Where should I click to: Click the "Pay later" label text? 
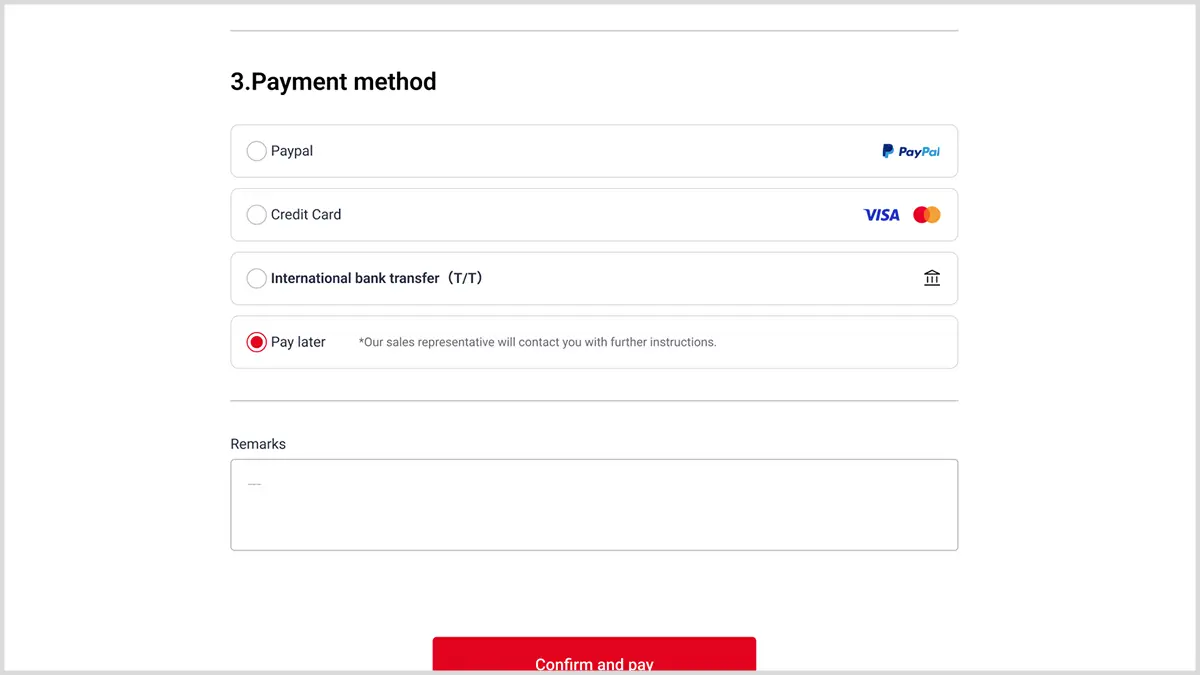[x=298, y=342]
